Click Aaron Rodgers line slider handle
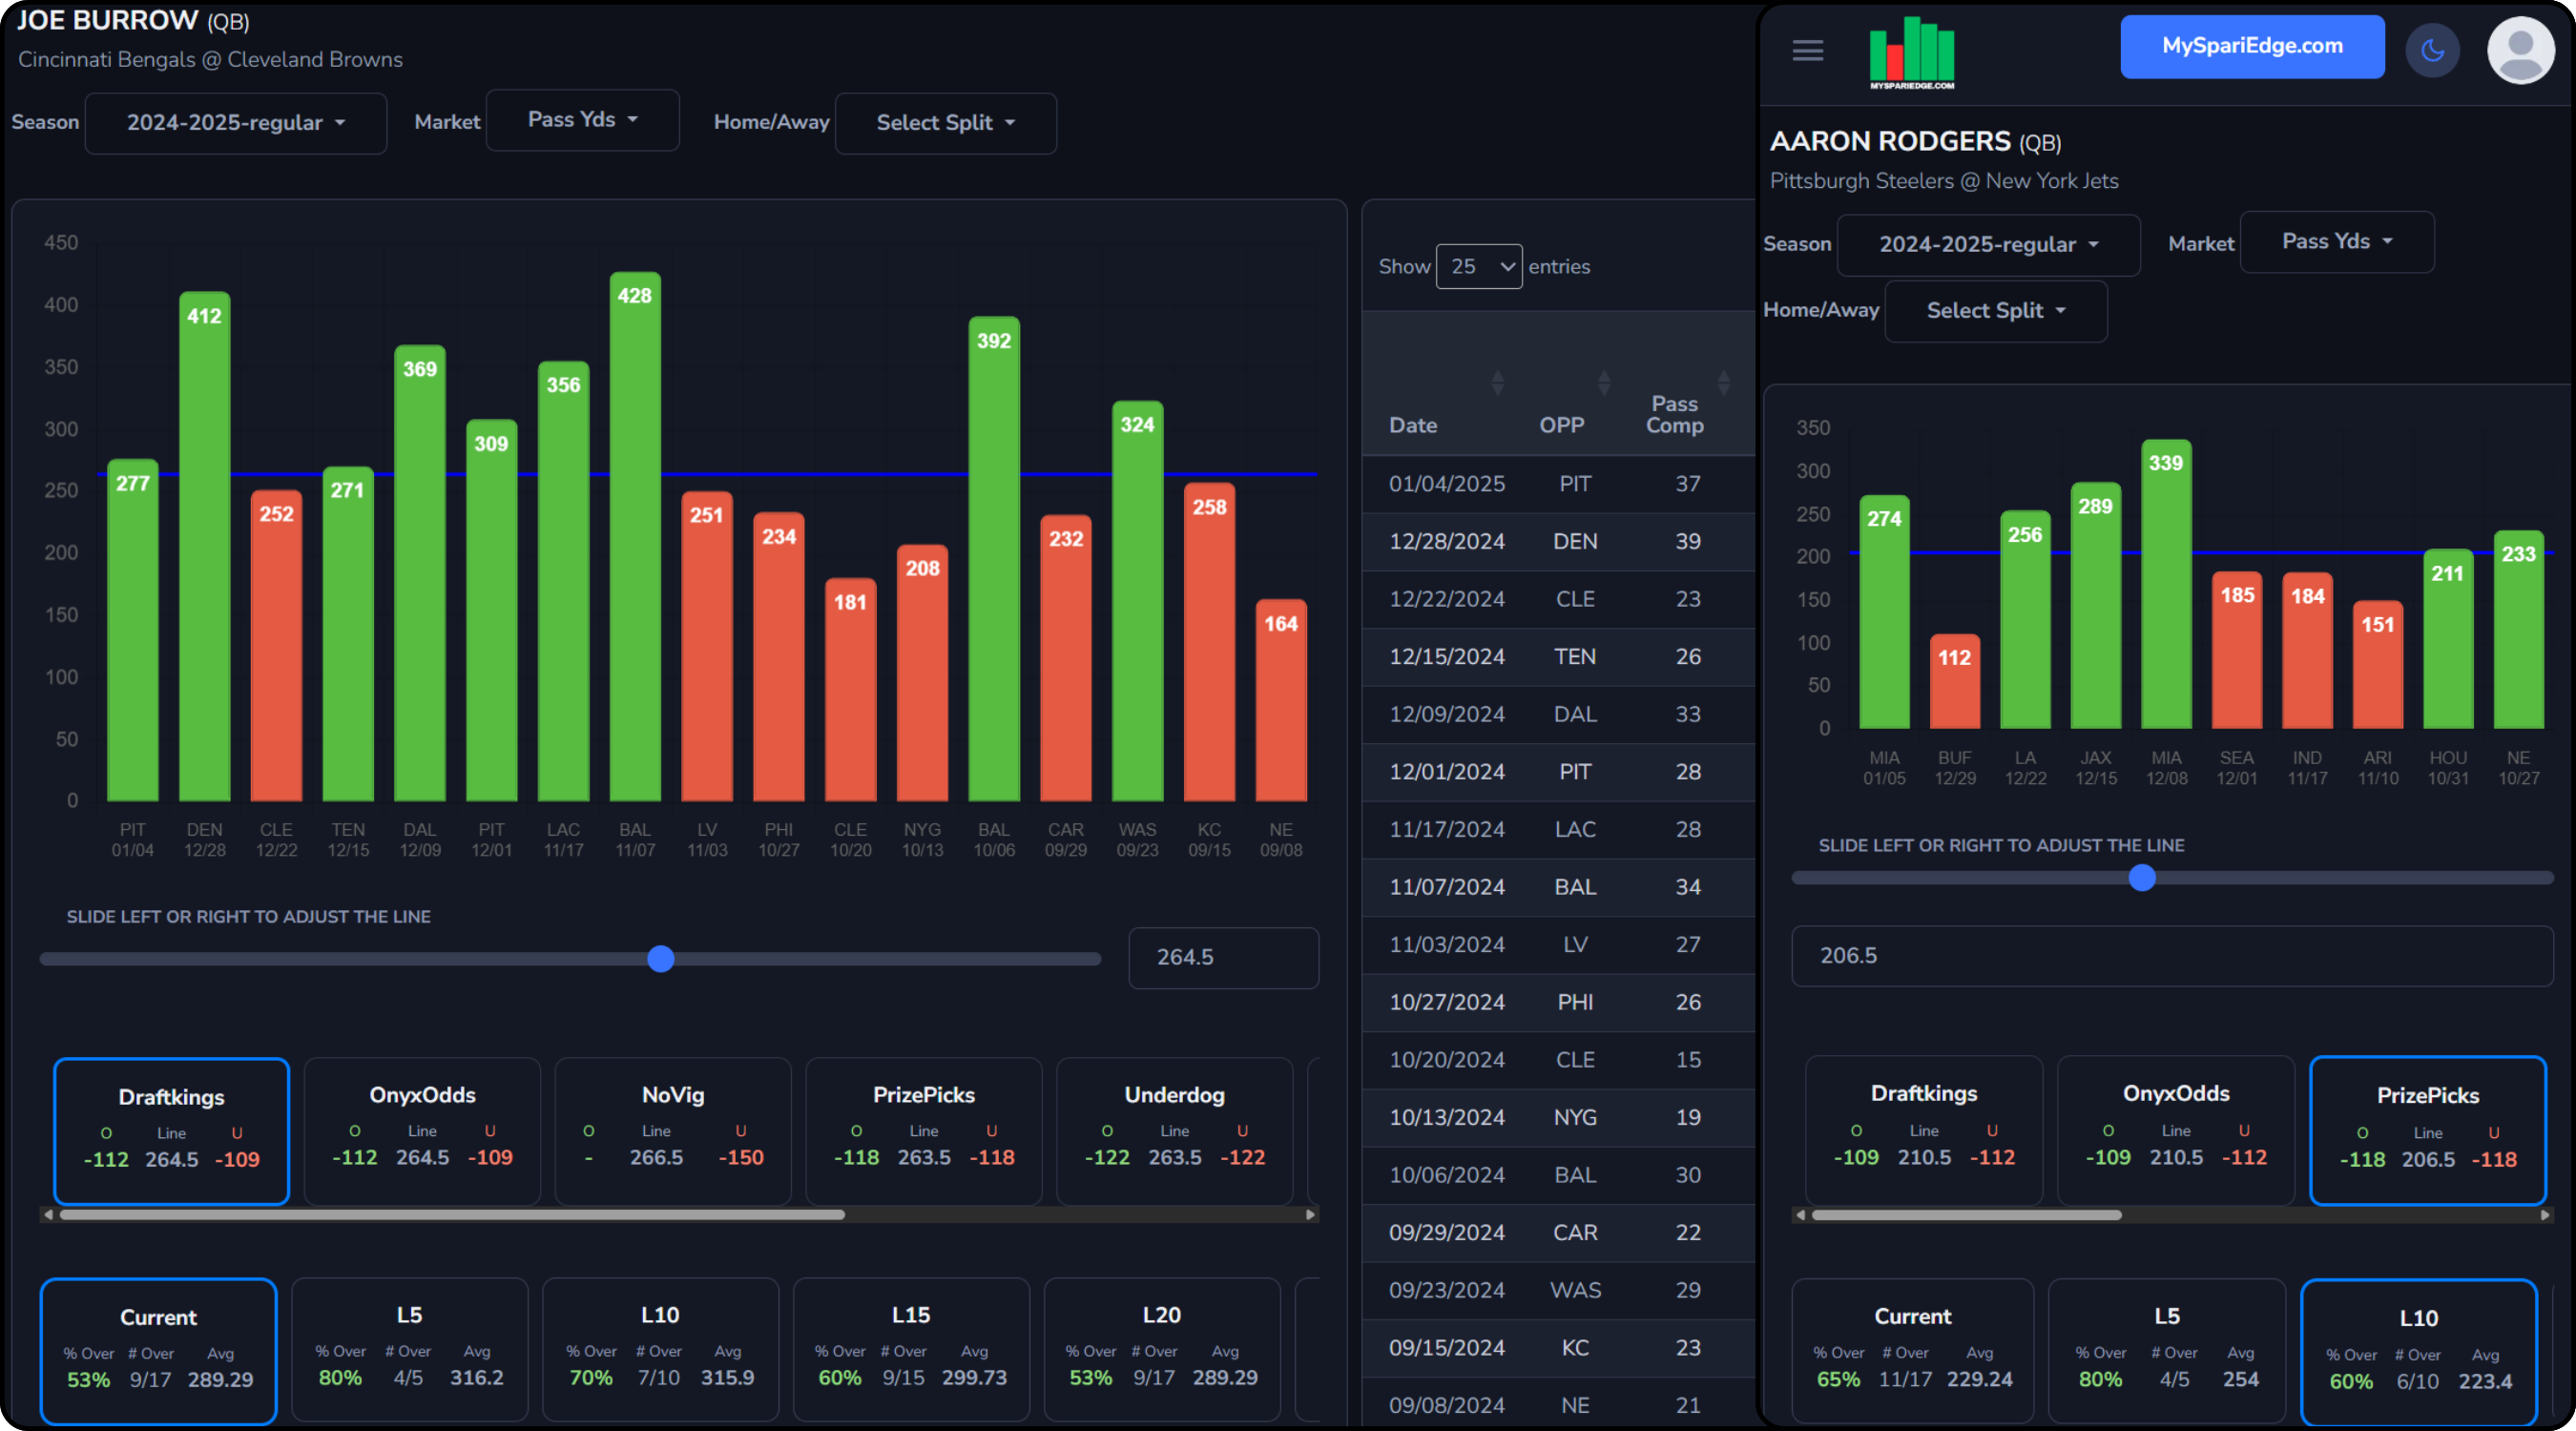The width and height of the screenshot is (2576, 1431). (2141, 878)
